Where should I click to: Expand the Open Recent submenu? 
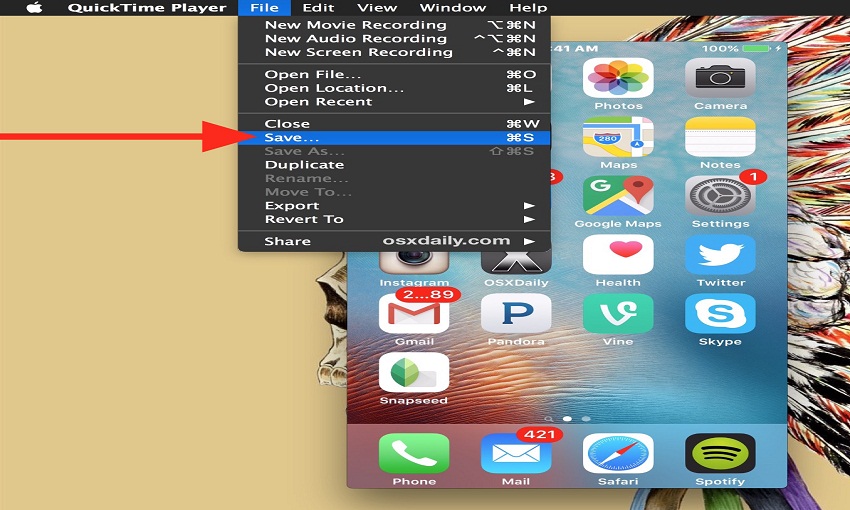[x=394, y=101]
